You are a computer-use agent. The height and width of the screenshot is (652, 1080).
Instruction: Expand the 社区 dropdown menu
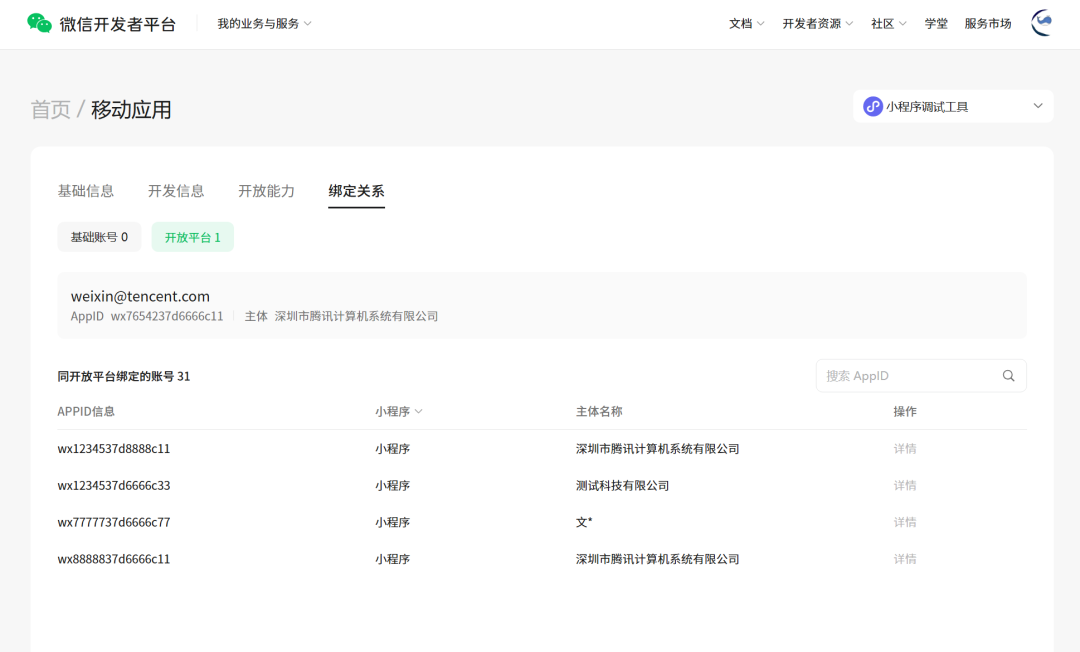tap(889, 24)
